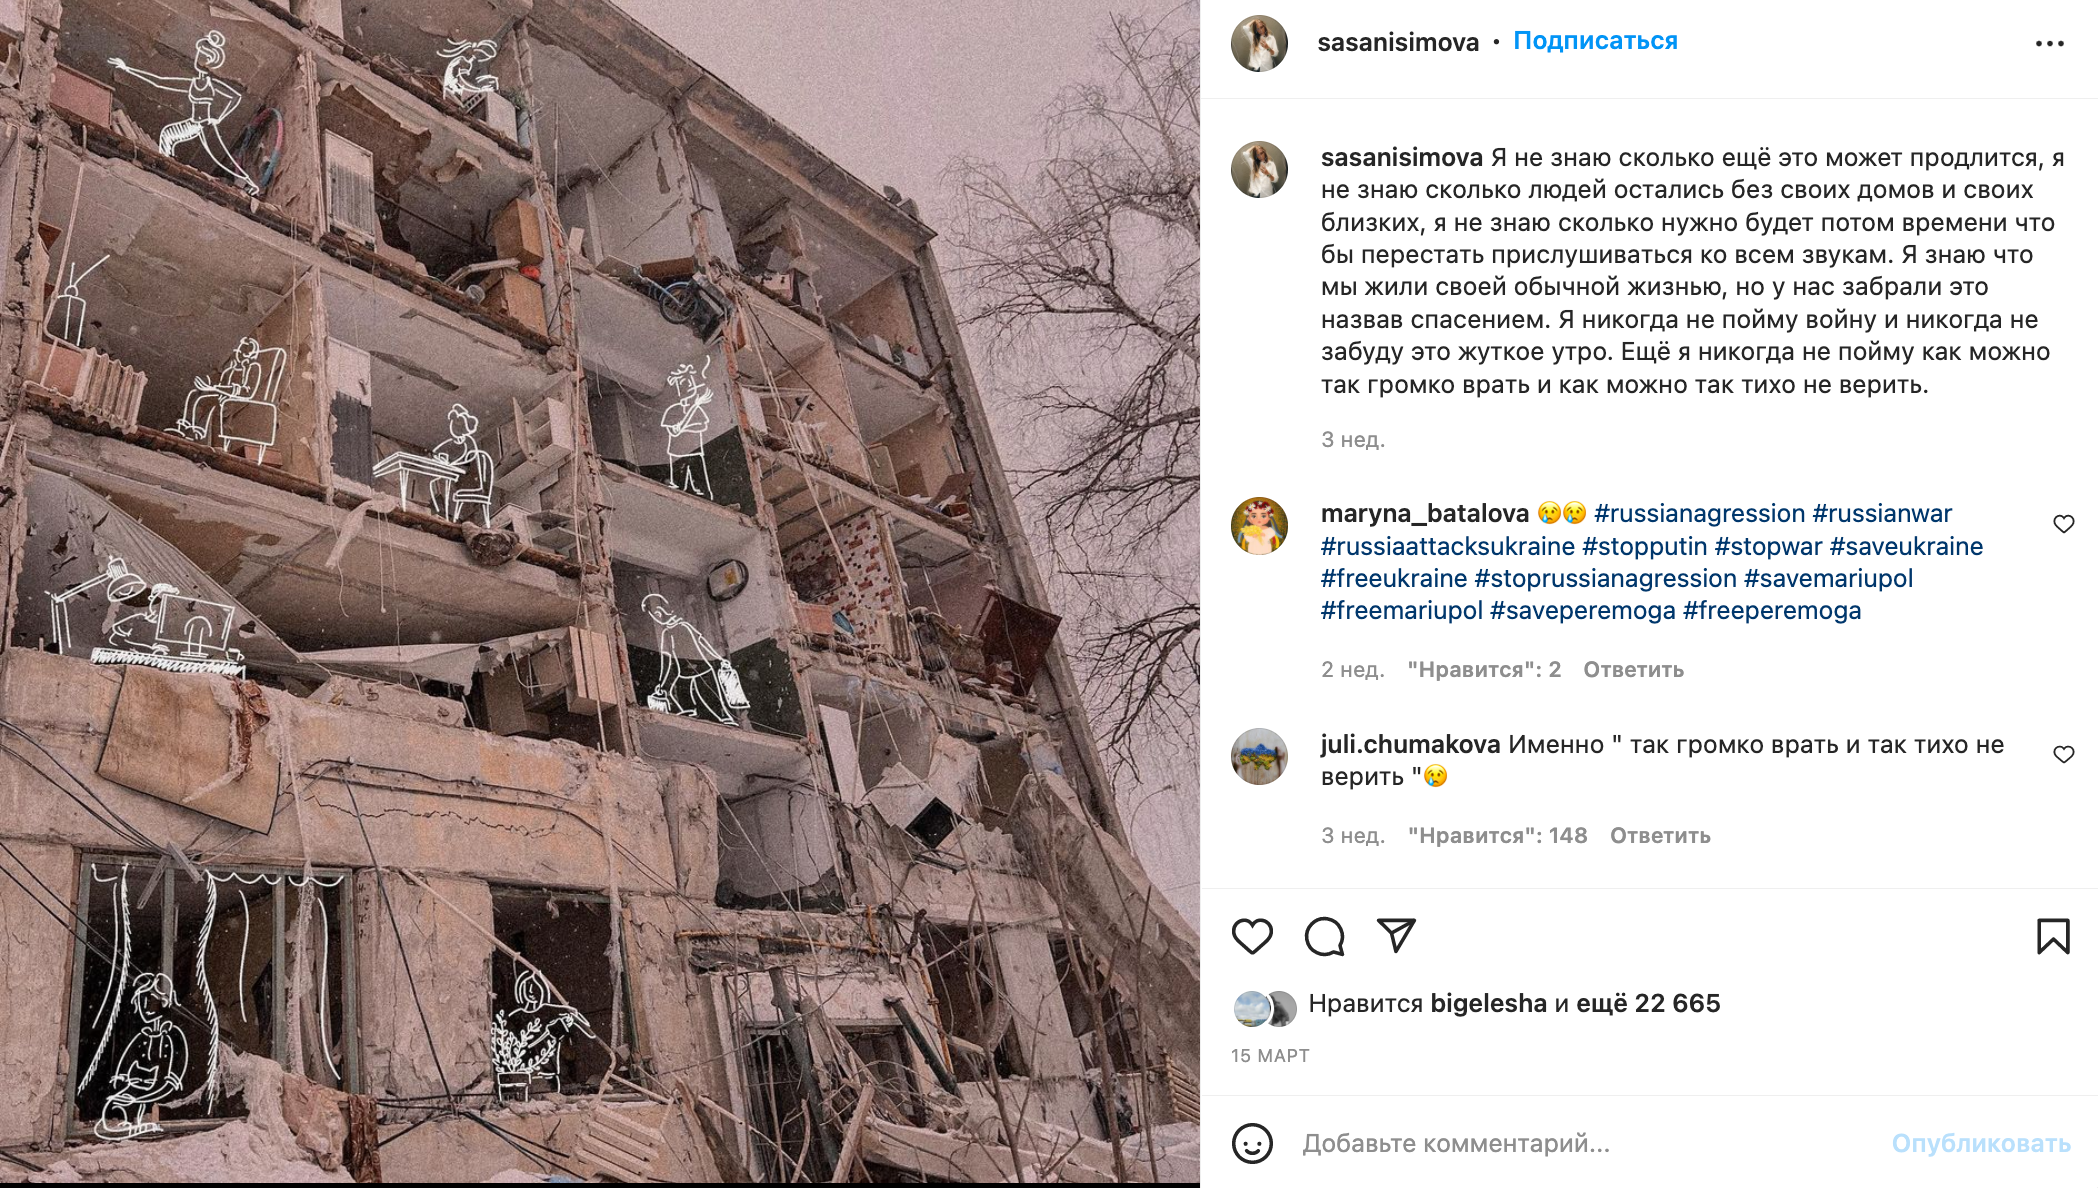This screenshot has width=2098, height=1188.
Task: Reply to maryna_batalova's comment with Ответить
Action: (x=1633, y=670)
